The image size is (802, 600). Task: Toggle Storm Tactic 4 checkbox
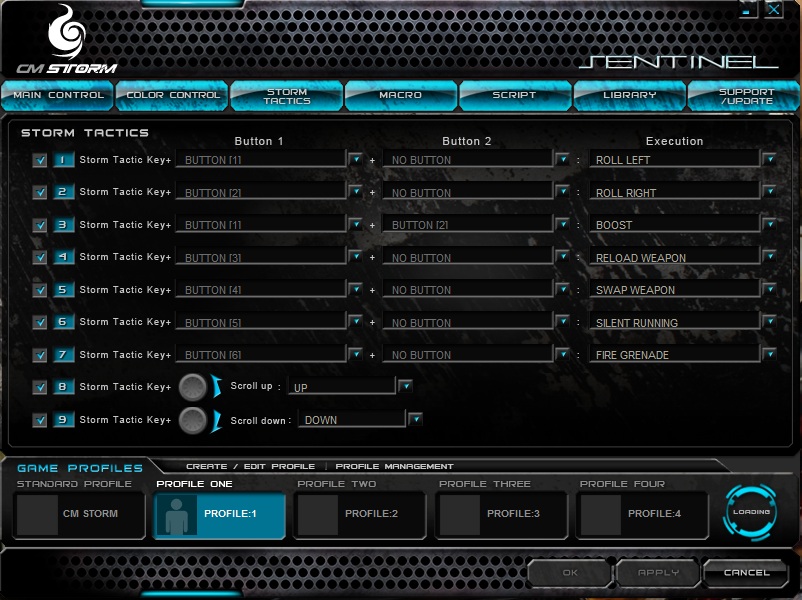[39, 257]
